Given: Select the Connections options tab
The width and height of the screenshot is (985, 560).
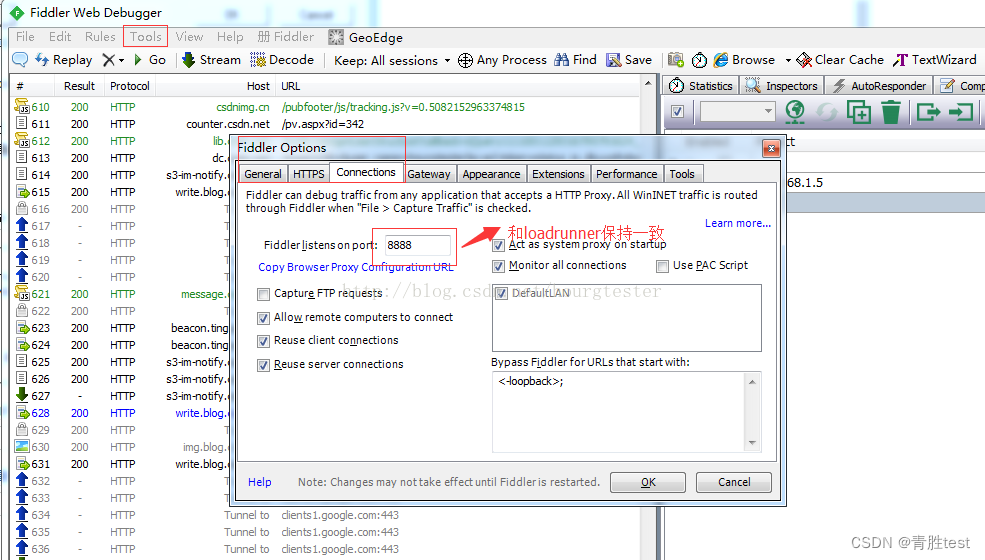Looking at the screenshot, I should click(366, 172).
